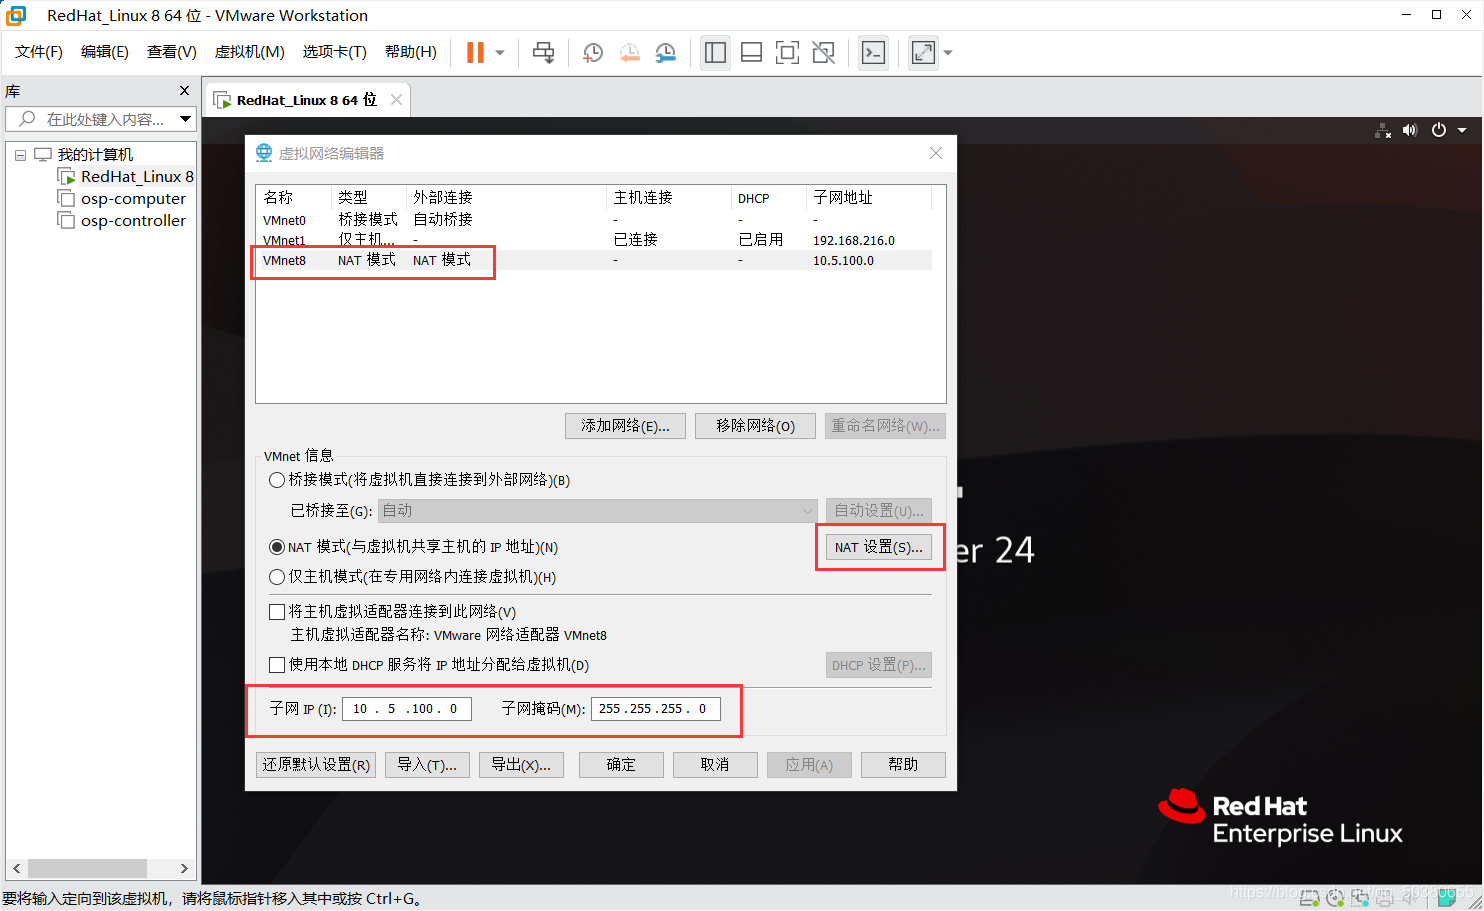Screen dimensions: 1484x911
Task: Send Ctrl+Alt+Del to the virtual machine
Action: click(x=543, y=53)
